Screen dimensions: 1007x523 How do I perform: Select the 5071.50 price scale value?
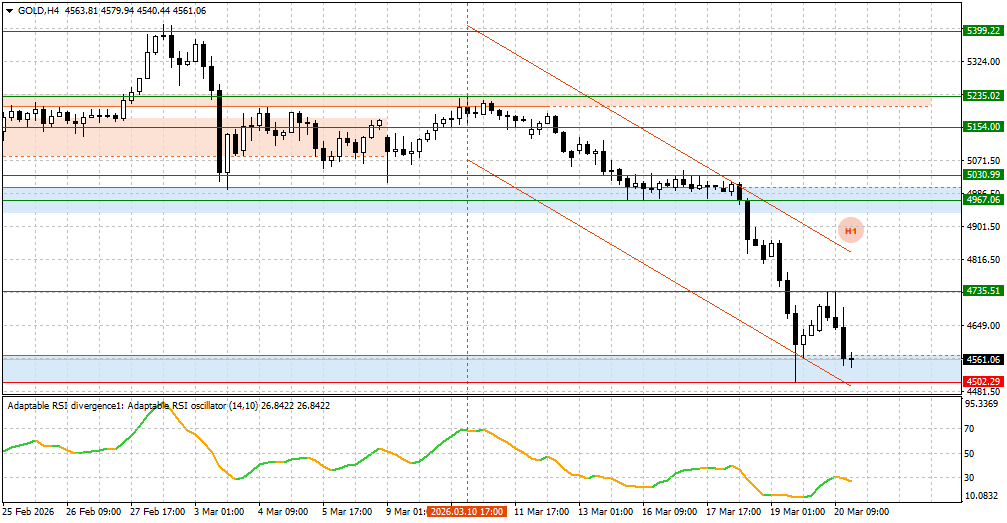coord(983,161)
